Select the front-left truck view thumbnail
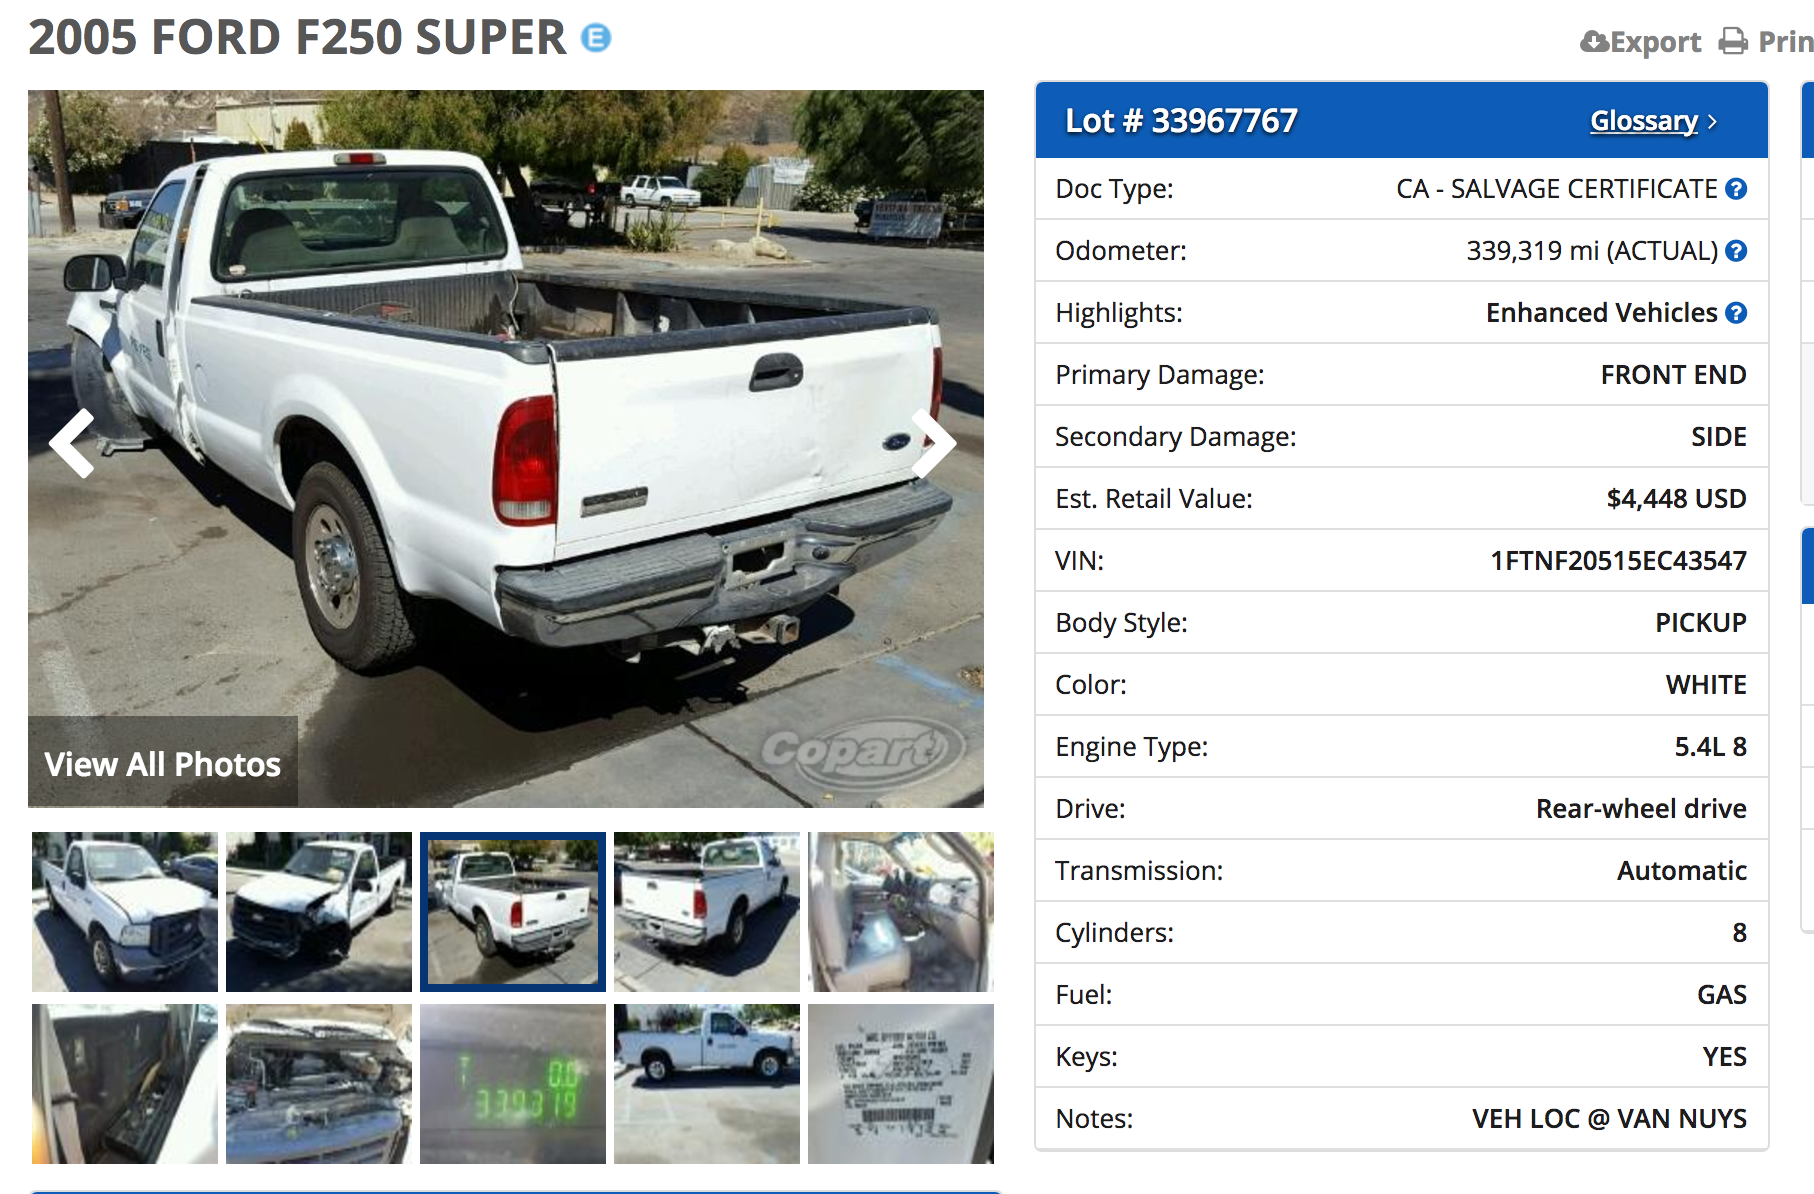The image size is (1814, 1194). click(x=125, y=912)
